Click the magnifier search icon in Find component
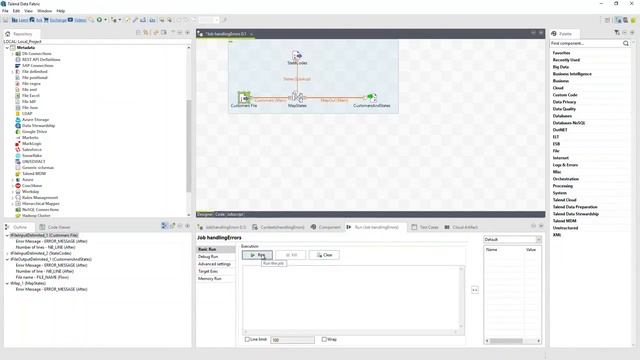 [626, 43]
